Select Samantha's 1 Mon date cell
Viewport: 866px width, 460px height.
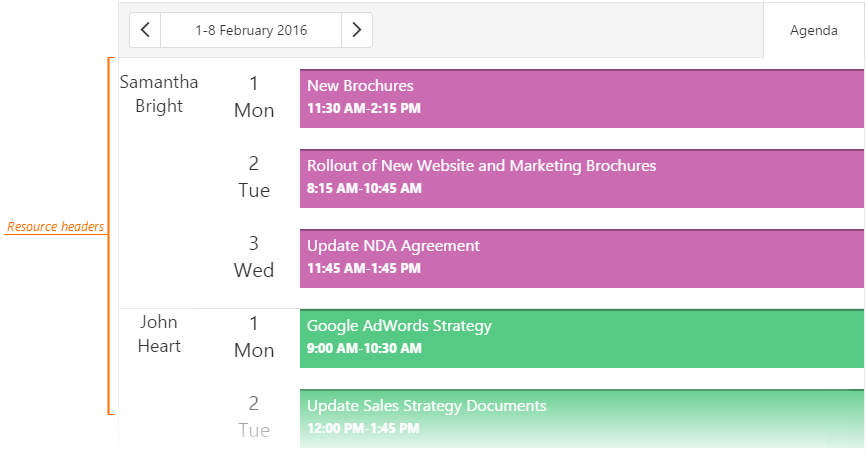[254, 97]
